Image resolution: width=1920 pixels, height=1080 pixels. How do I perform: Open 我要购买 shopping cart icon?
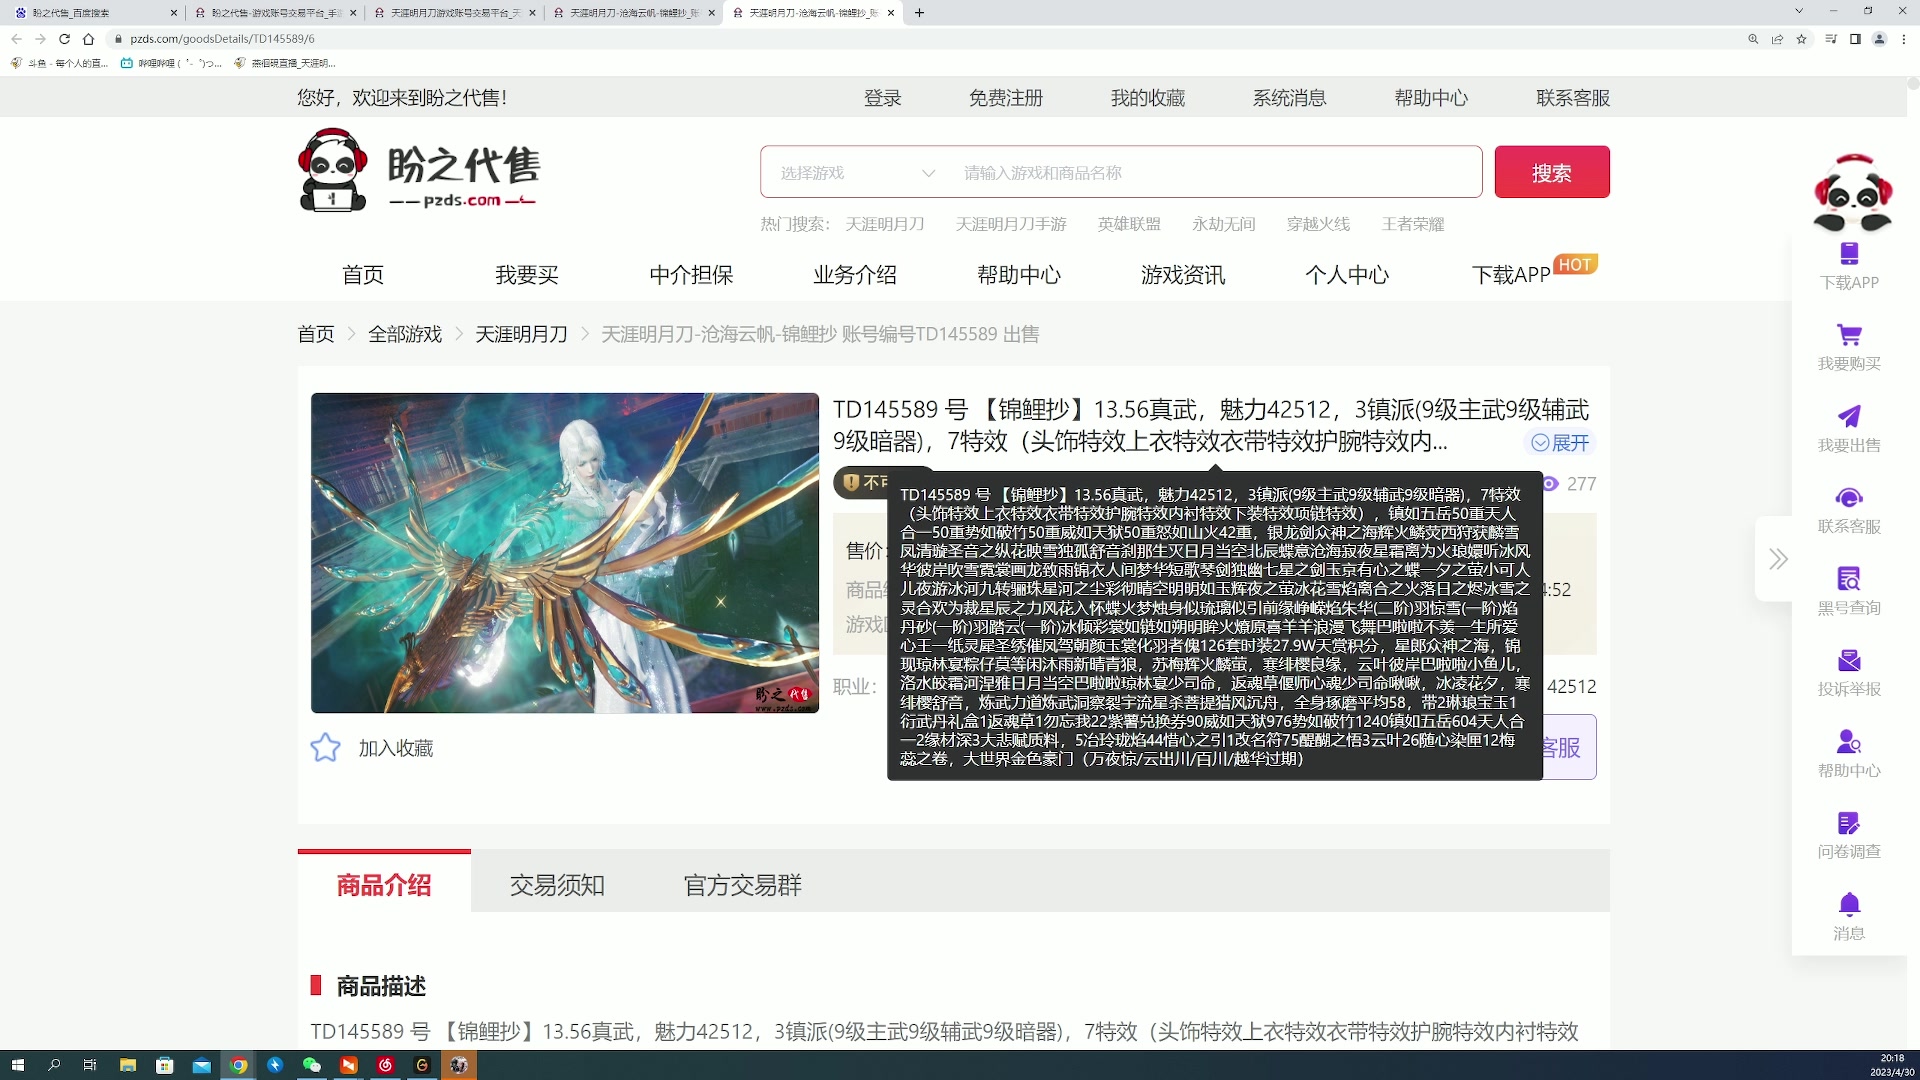click(1849, 335)
